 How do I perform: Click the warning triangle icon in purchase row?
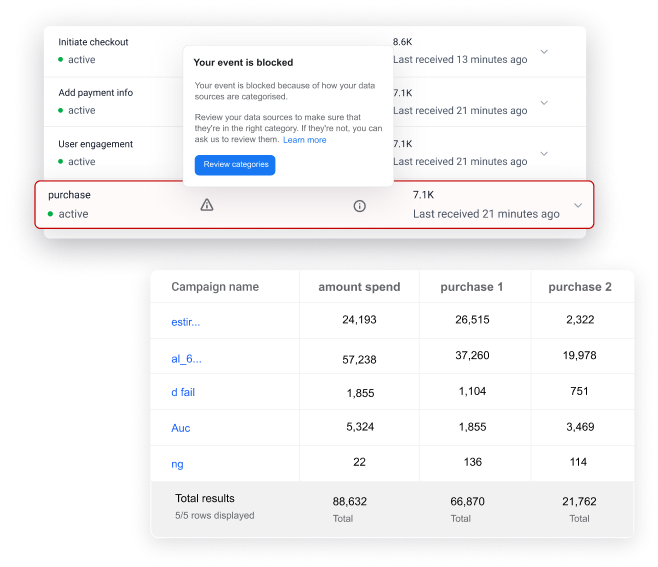207,205
